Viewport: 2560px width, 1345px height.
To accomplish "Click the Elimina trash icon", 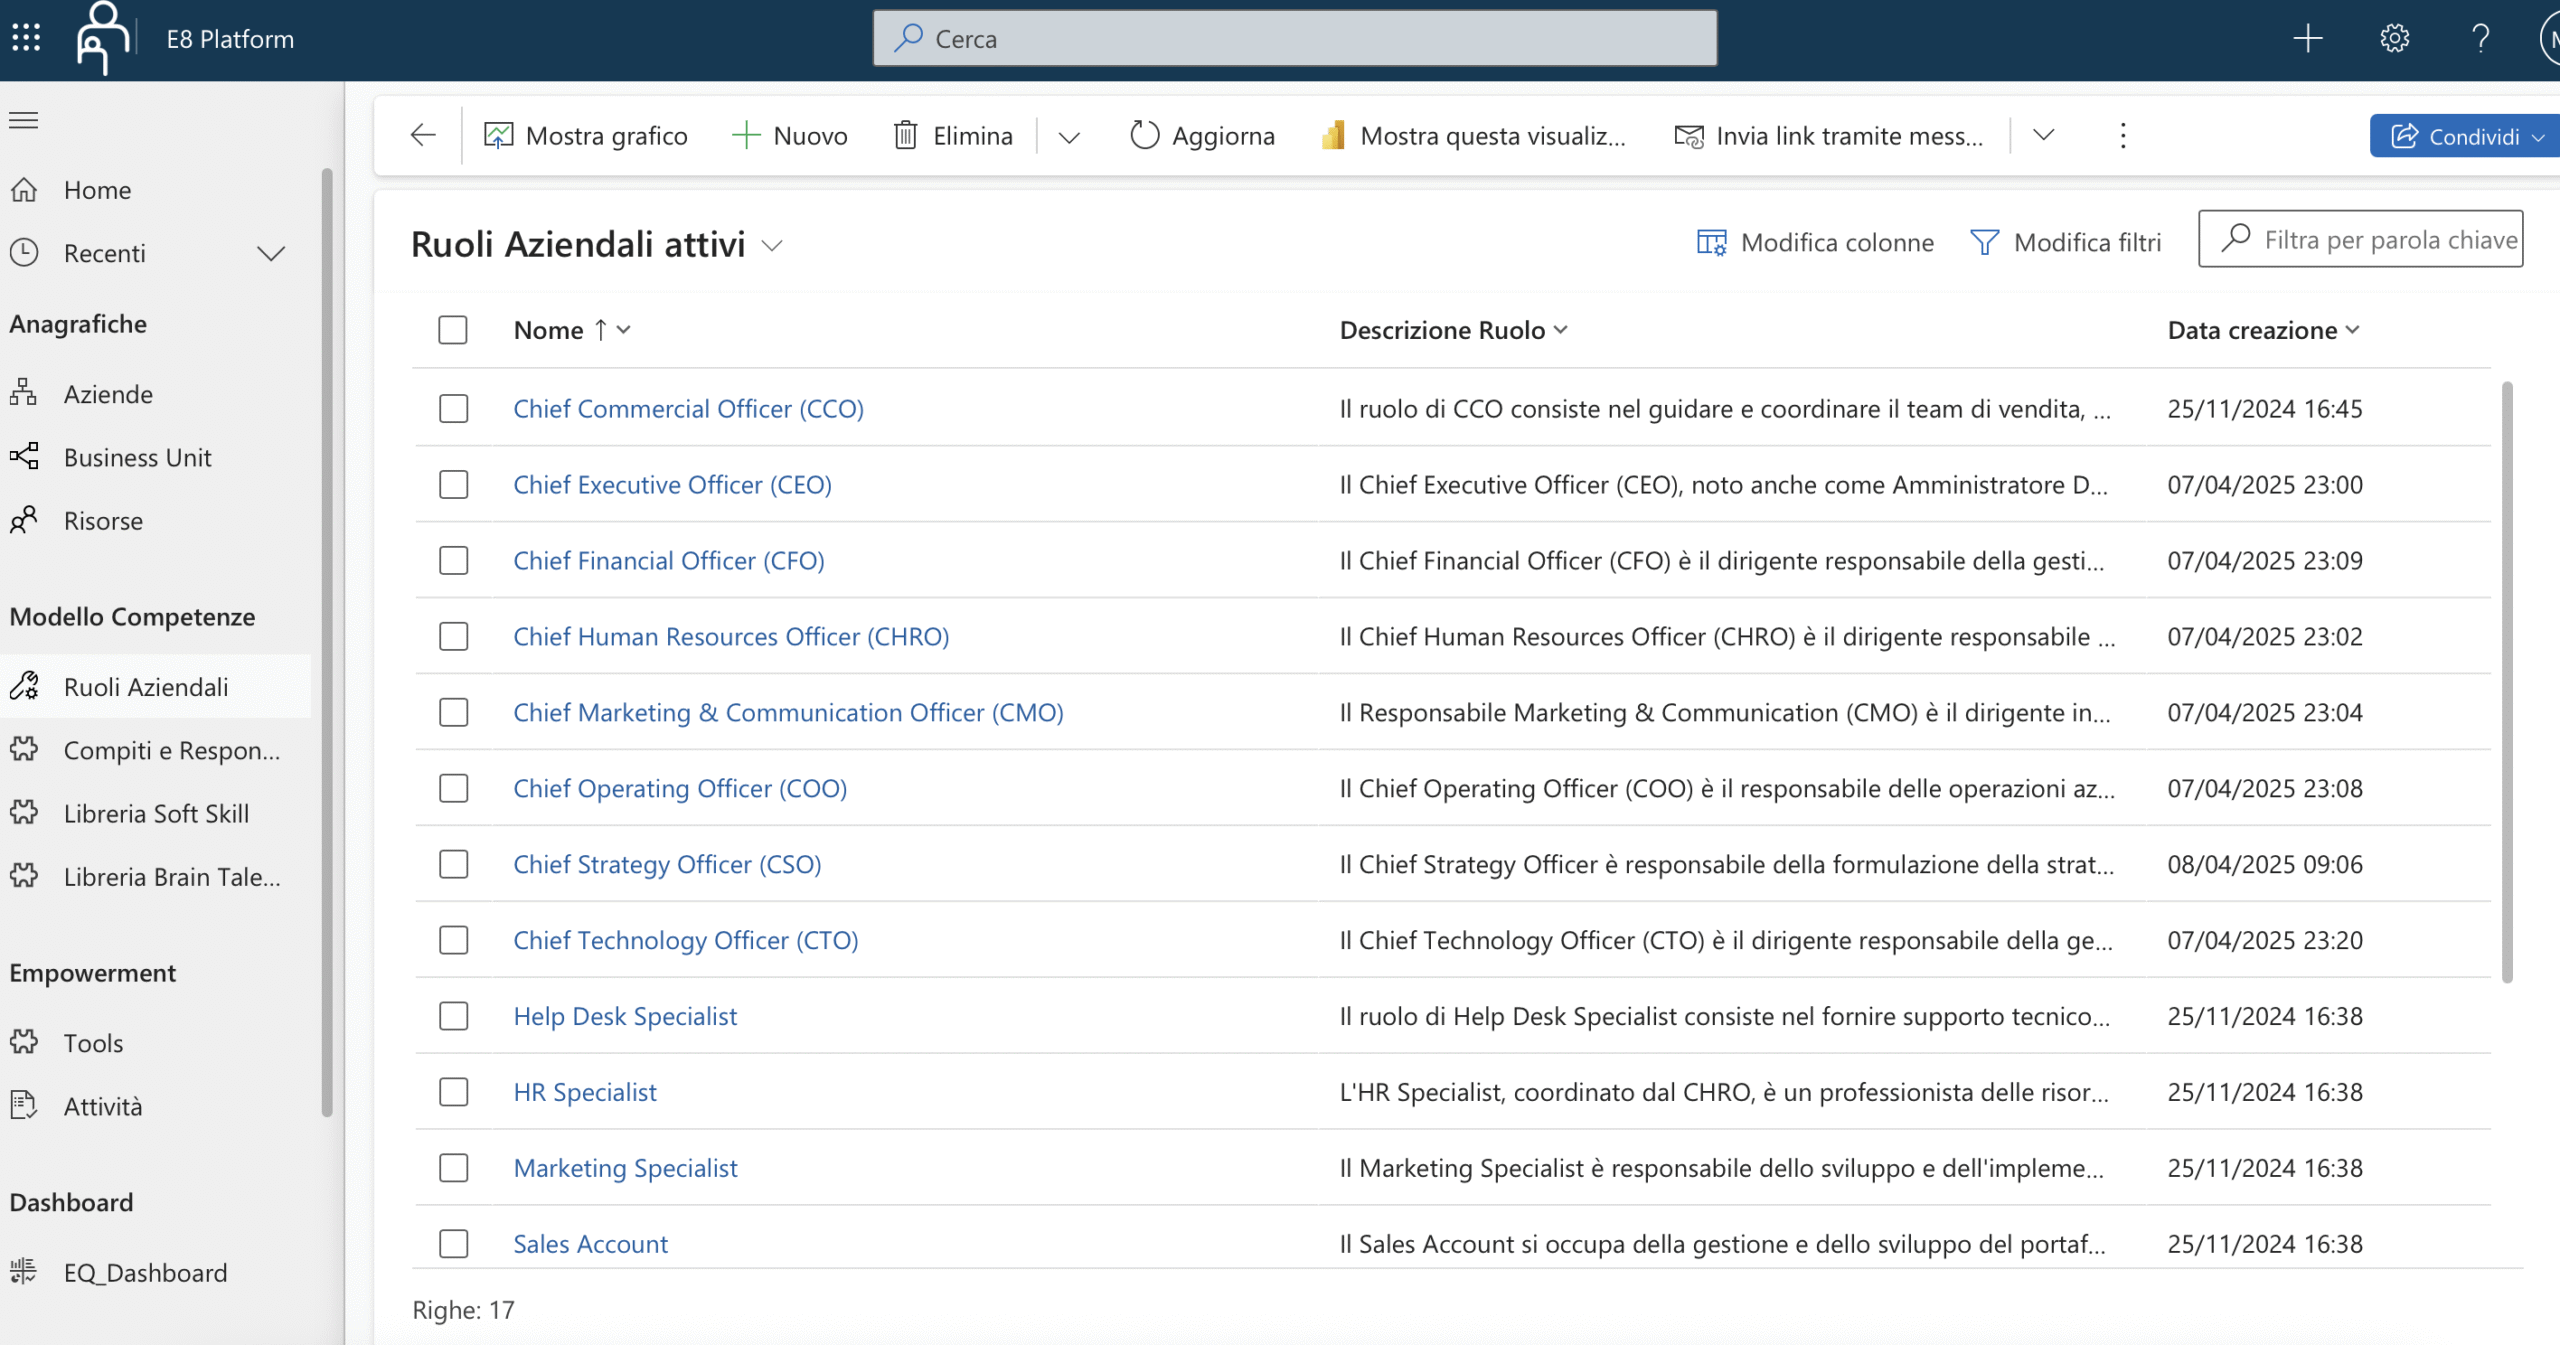I will [x=905, y=135].
